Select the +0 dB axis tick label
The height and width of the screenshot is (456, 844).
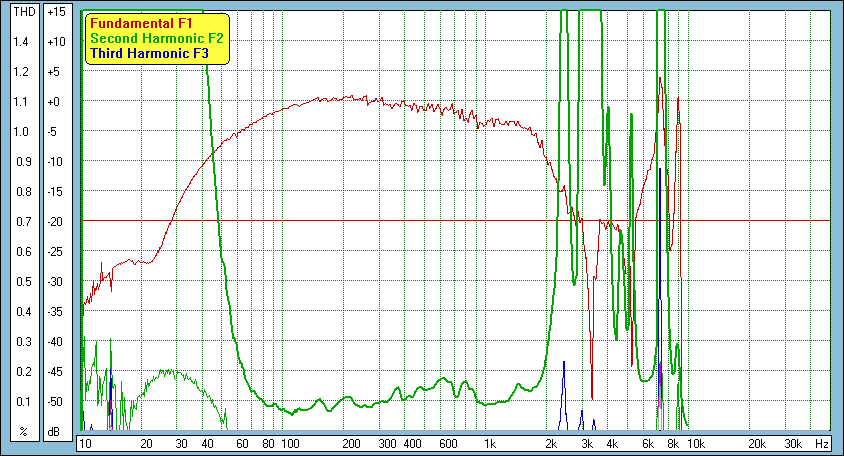tap(57, 102)
